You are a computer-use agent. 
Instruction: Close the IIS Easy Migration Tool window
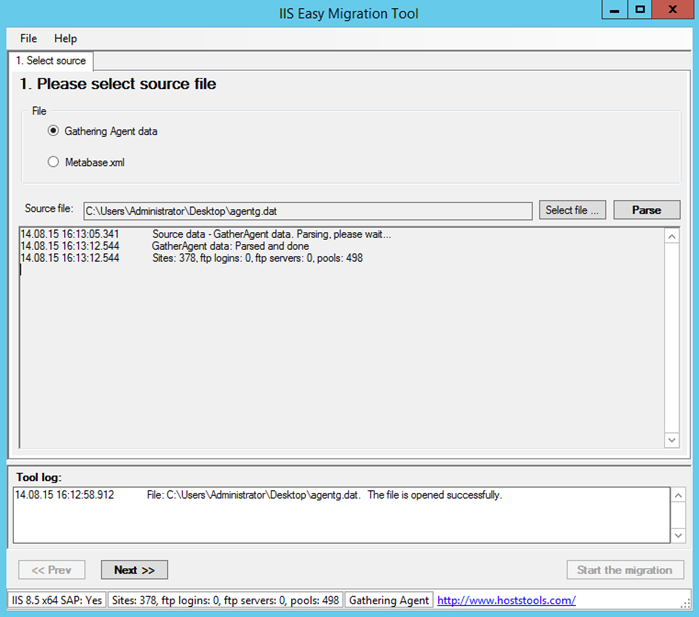click(673, 9)
